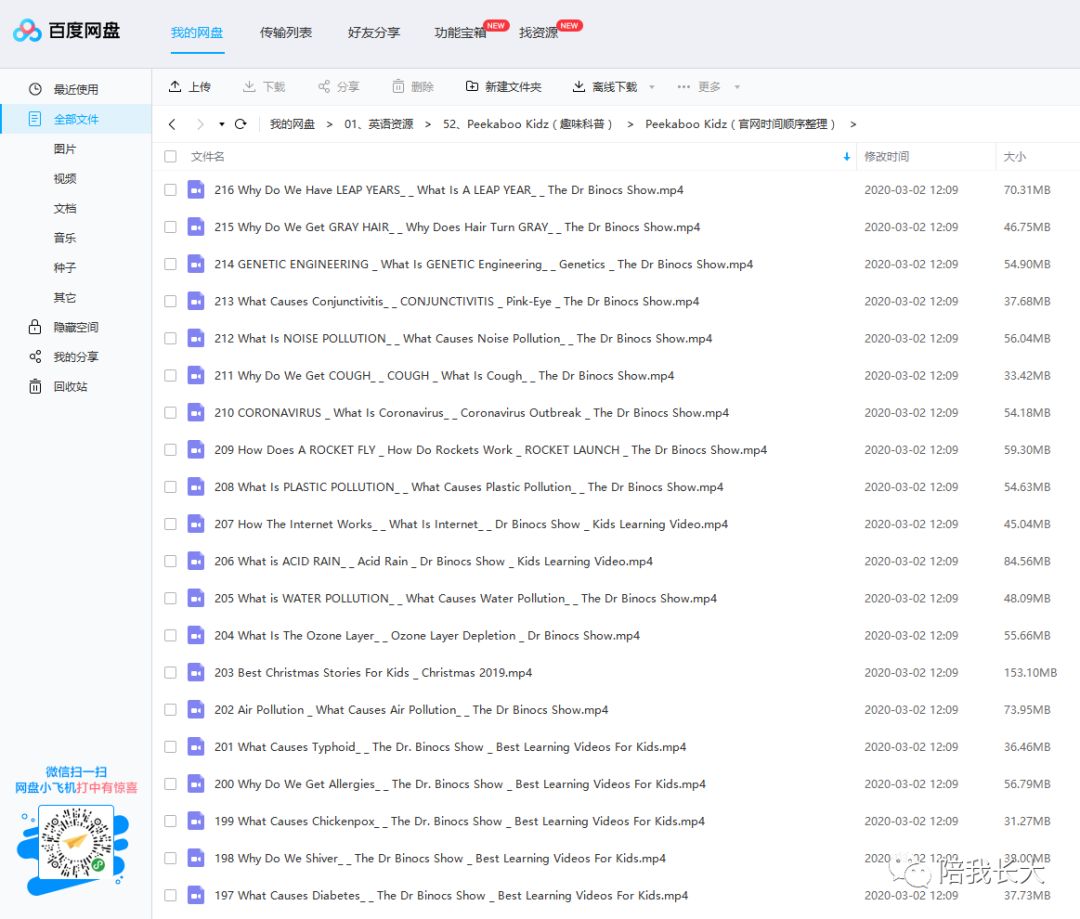
Task: Check the 198 Shiver file checkbox
Action: pos(170,858)
